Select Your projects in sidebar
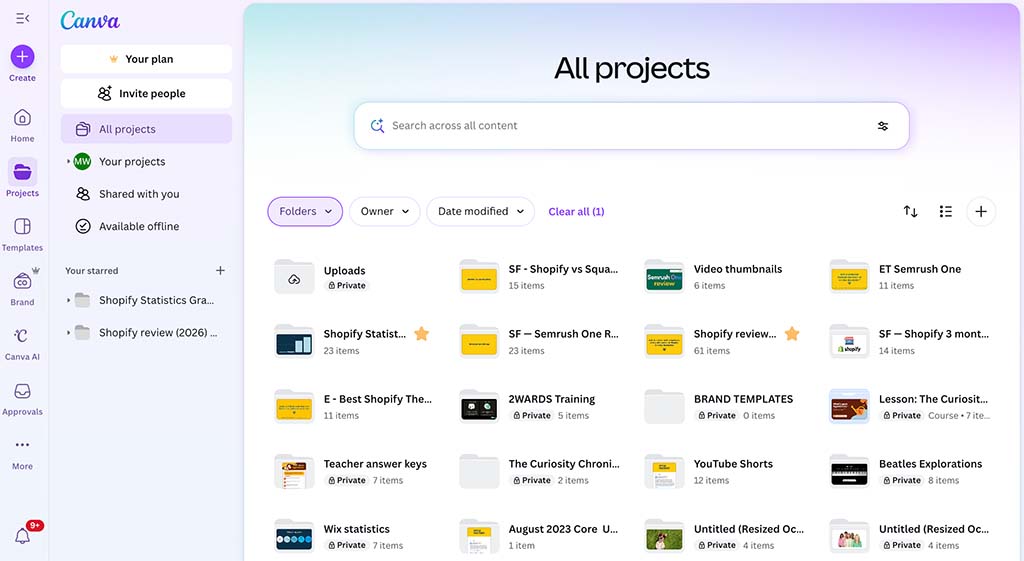Screen dimensions: 1024x561 click(146, 161)
